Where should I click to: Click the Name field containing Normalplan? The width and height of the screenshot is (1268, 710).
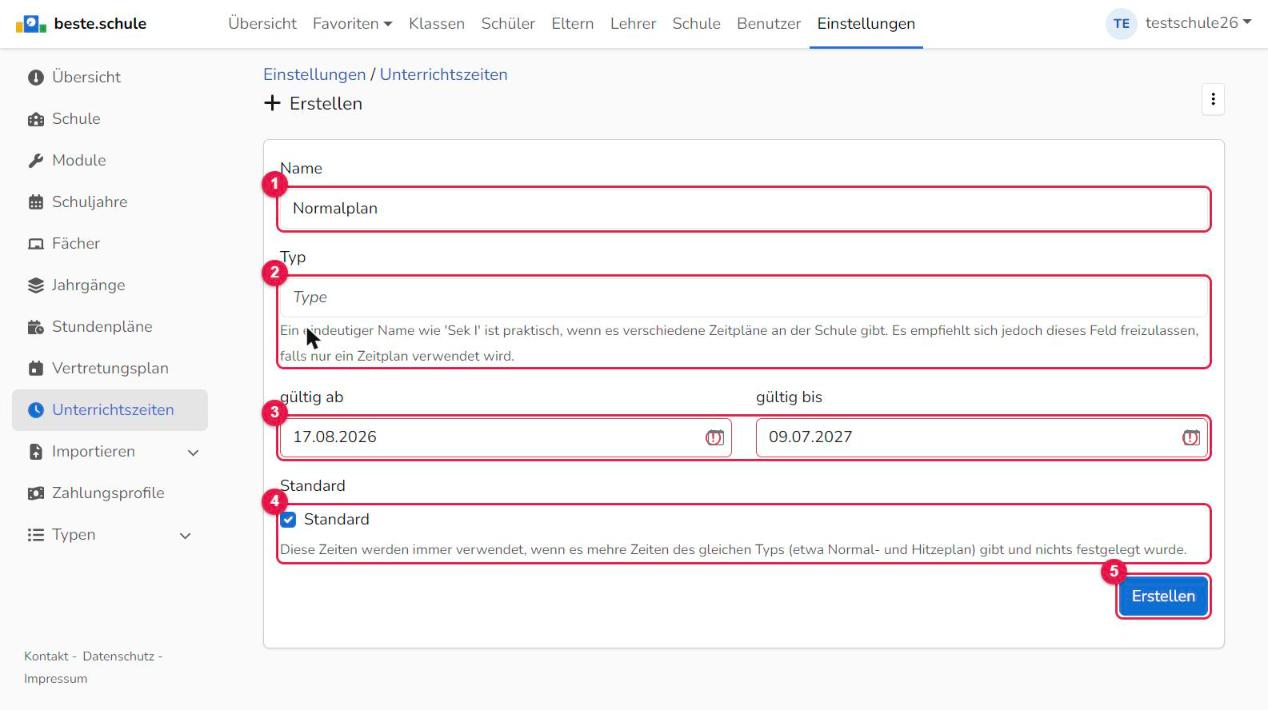744,209
